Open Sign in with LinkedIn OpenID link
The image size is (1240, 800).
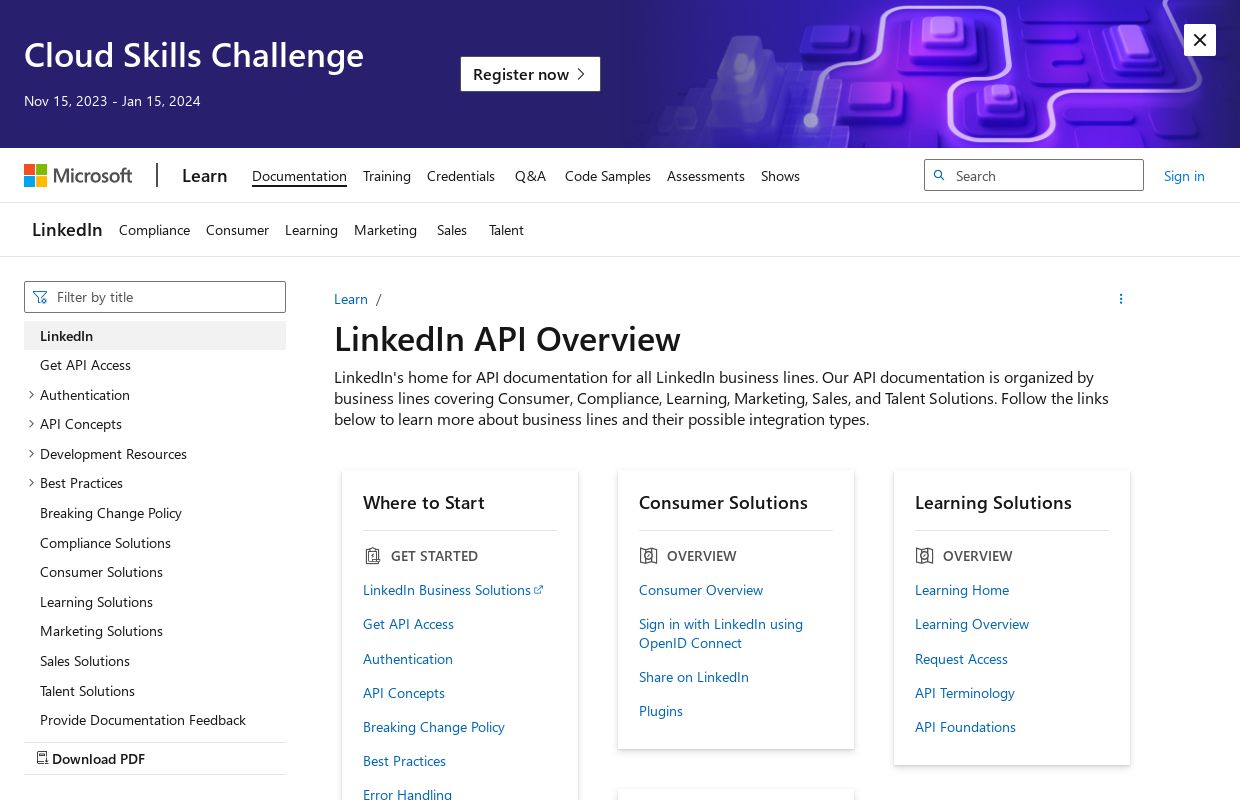pyautogui.click(x=721, y=634)
